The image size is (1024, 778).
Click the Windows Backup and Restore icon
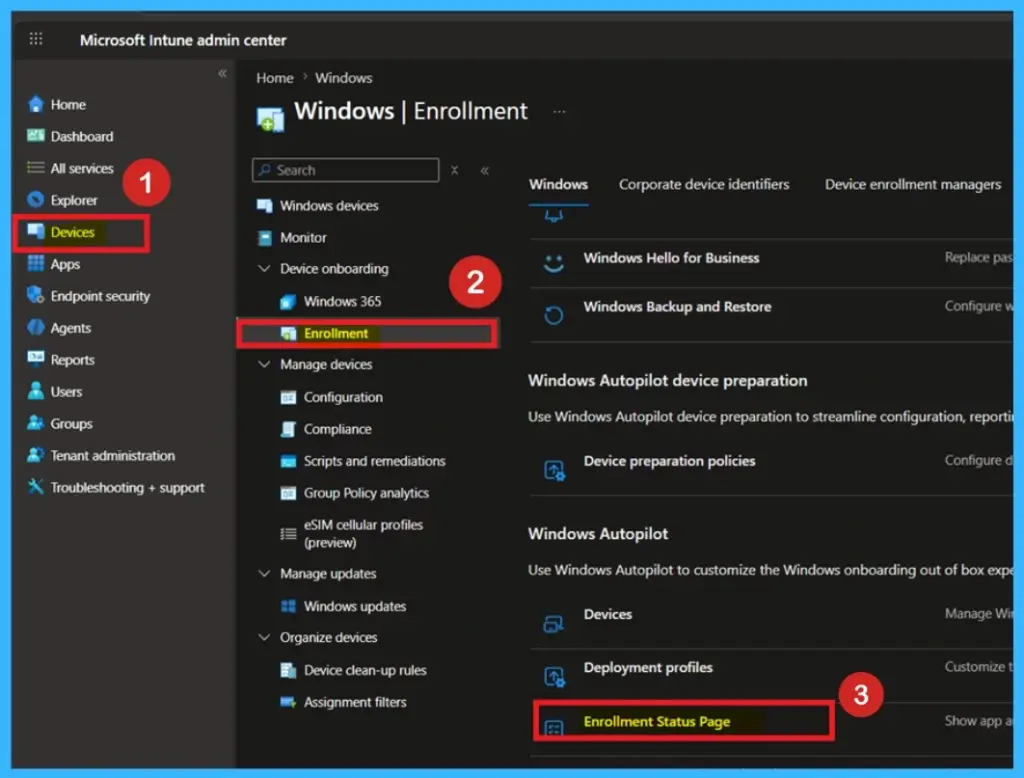pos(554,315)
